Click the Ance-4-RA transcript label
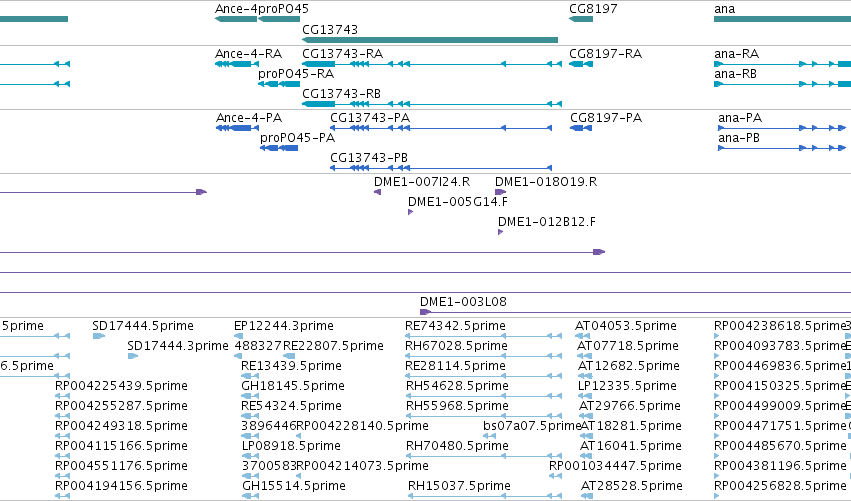 point(249,54)
